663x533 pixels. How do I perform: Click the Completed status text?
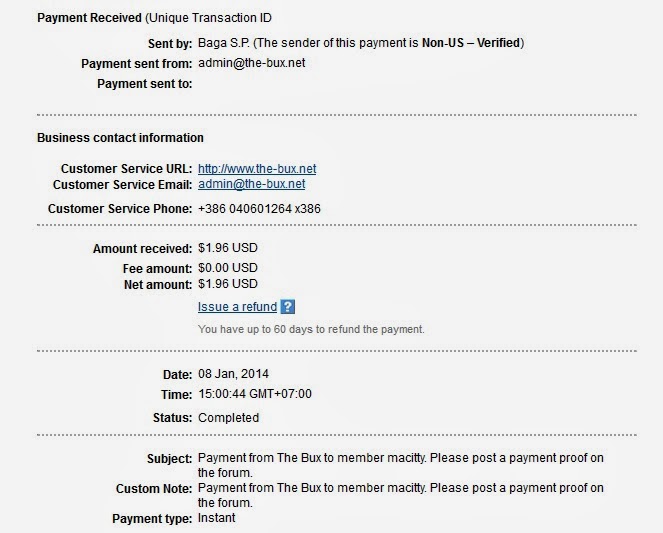click(x=229, y=418)
